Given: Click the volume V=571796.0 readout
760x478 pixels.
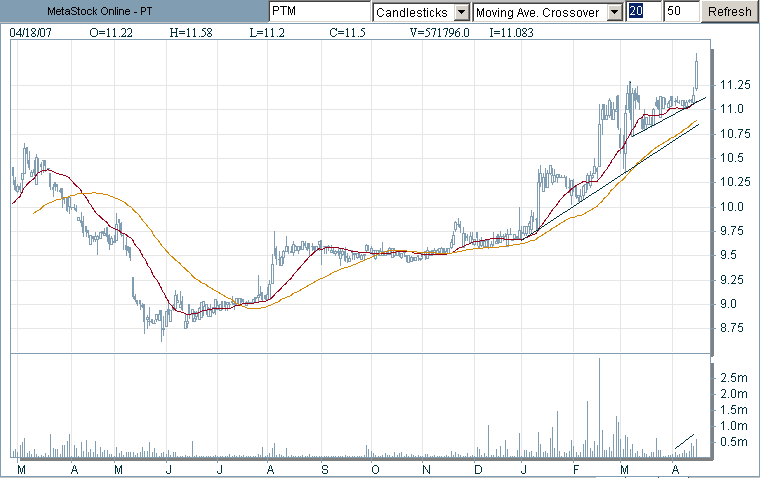Looking at the screenshot, I should (445, 32).
